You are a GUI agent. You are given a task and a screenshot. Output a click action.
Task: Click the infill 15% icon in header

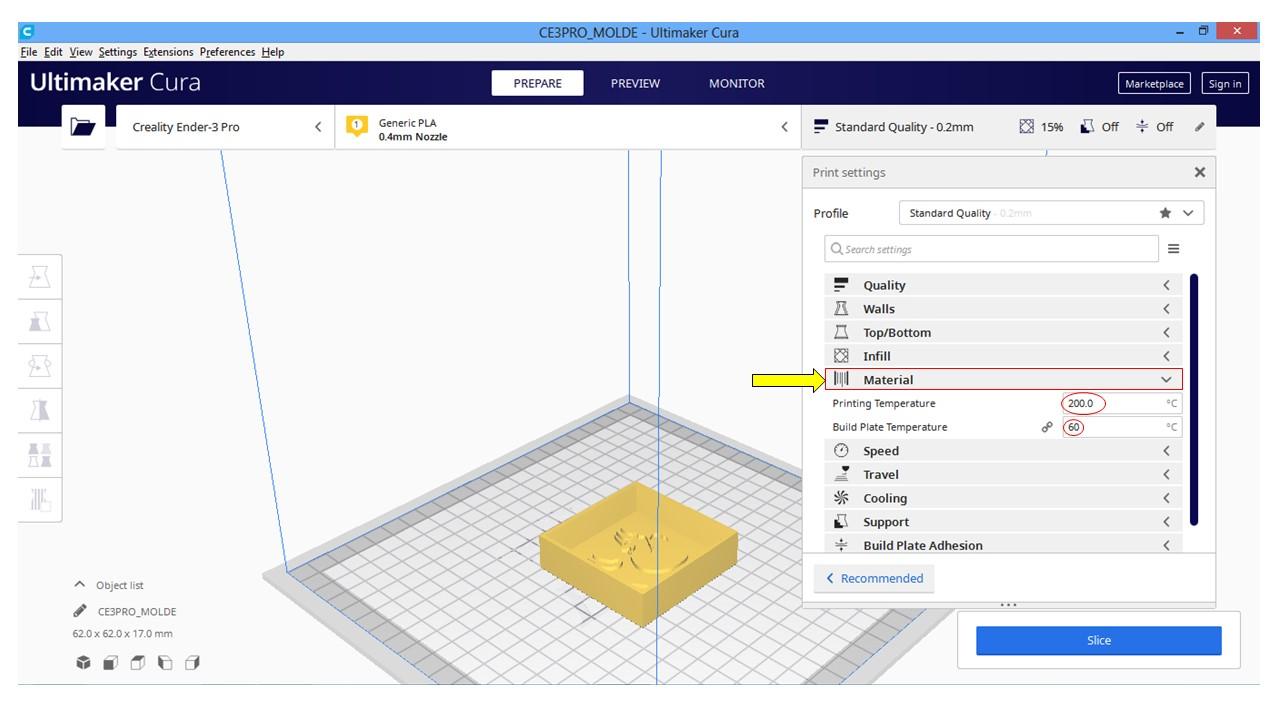click(1026, 127)
